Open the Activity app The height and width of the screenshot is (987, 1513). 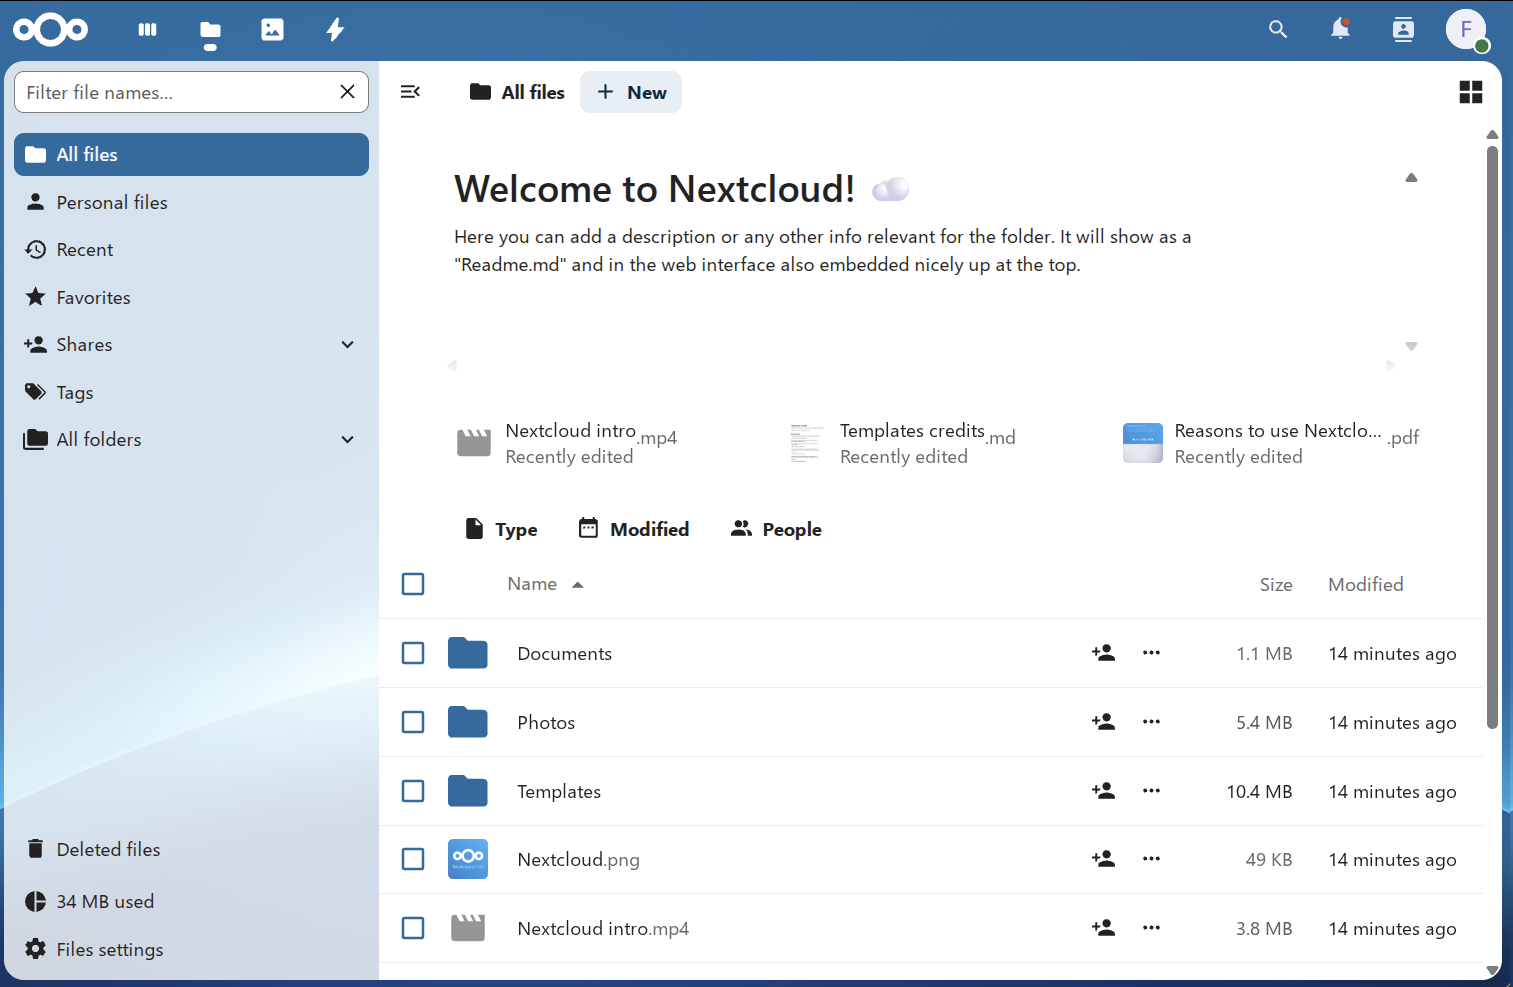(x=334, y=30)
